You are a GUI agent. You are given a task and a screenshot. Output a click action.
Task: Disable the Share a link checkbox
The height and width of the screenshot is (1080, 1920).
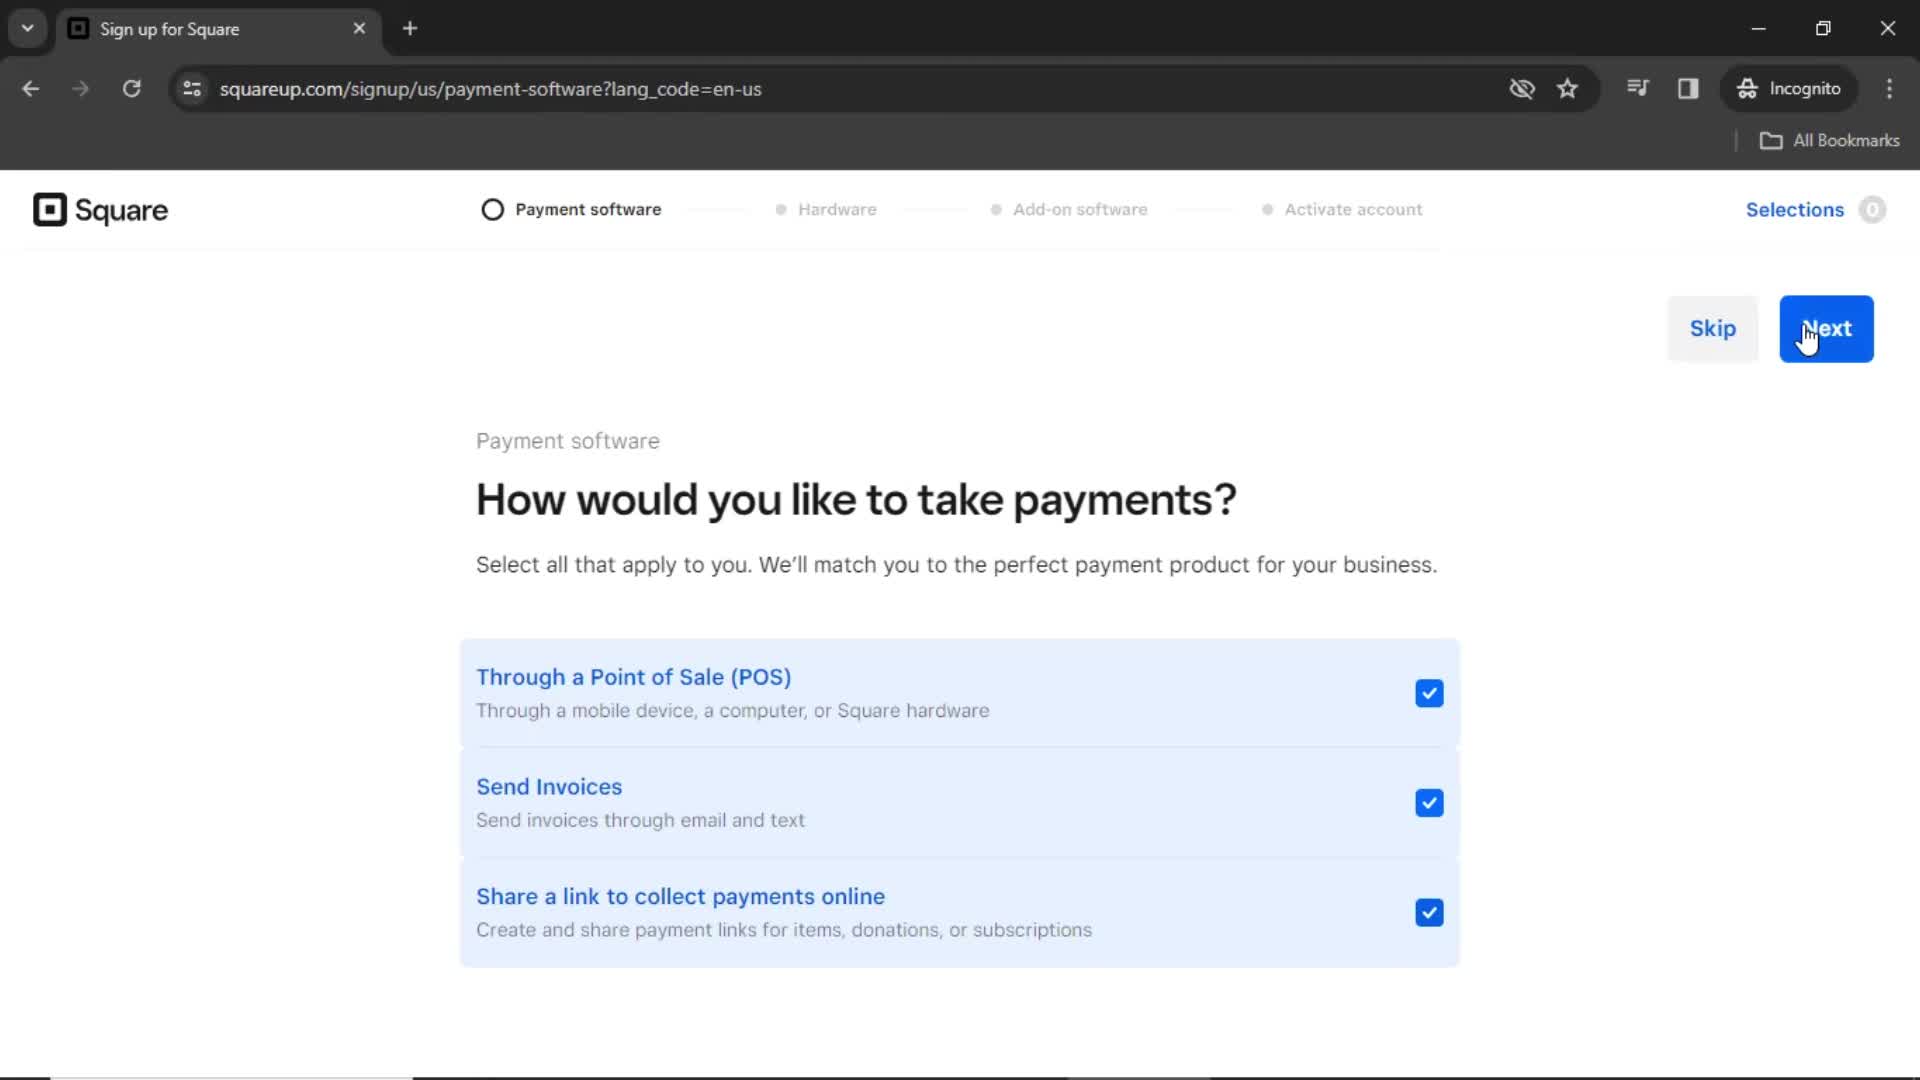(1428, 913)
